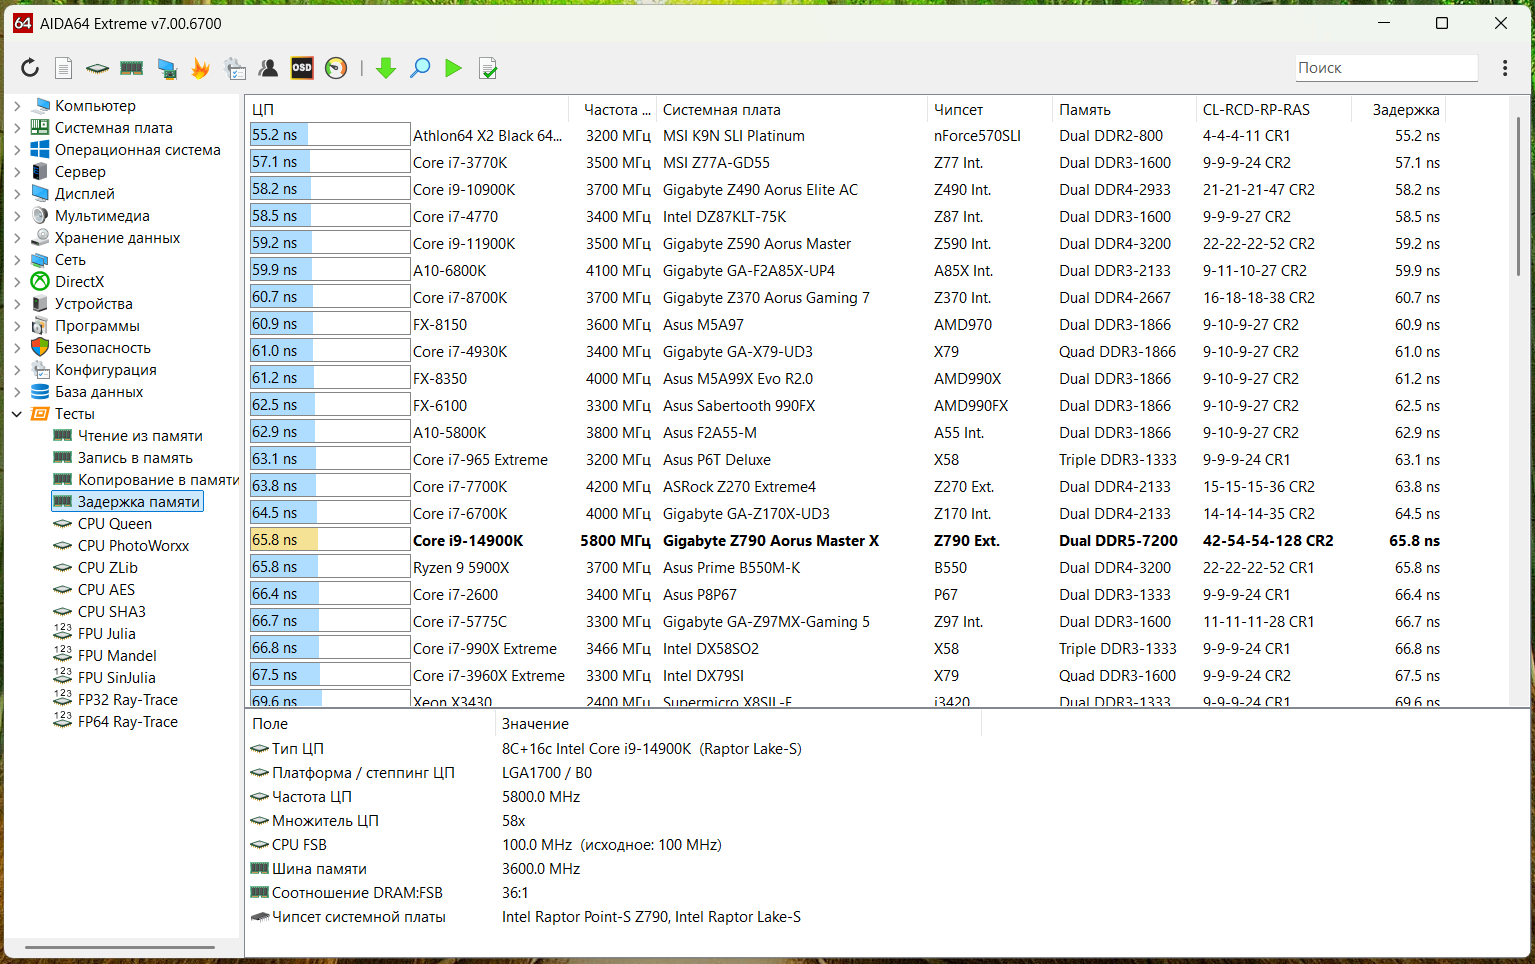1535x964 pixels.
Task: Select the Core i9-14900K result row
Action: [x=847, y=541]
